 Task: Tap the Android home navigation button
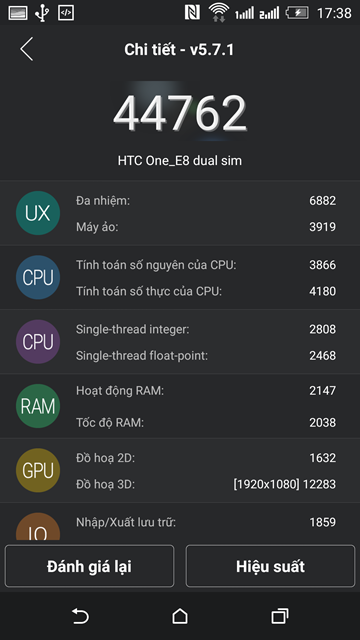180,616
